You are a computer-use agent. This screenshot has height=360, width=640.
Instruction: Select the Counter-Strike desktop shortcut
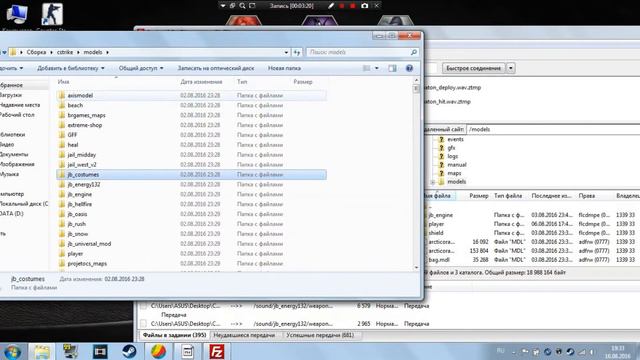pos(51,16)
